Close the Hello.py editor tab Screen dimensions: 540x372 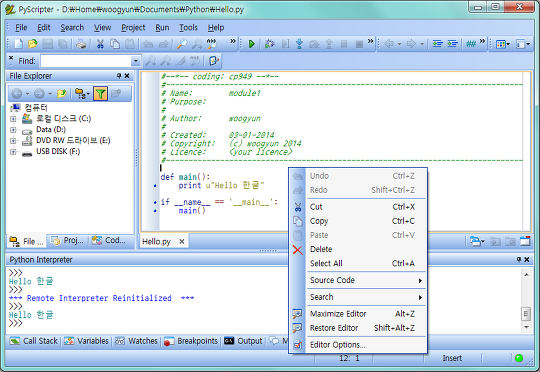coord(181,242)
